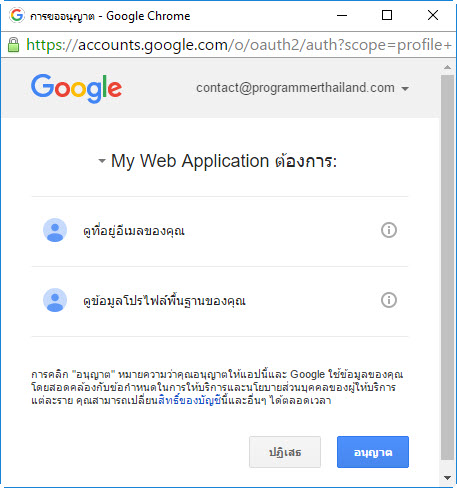Expand the account switcher dropdown arrow
This screenshot has width=457, height=488.
coord(405,89)
